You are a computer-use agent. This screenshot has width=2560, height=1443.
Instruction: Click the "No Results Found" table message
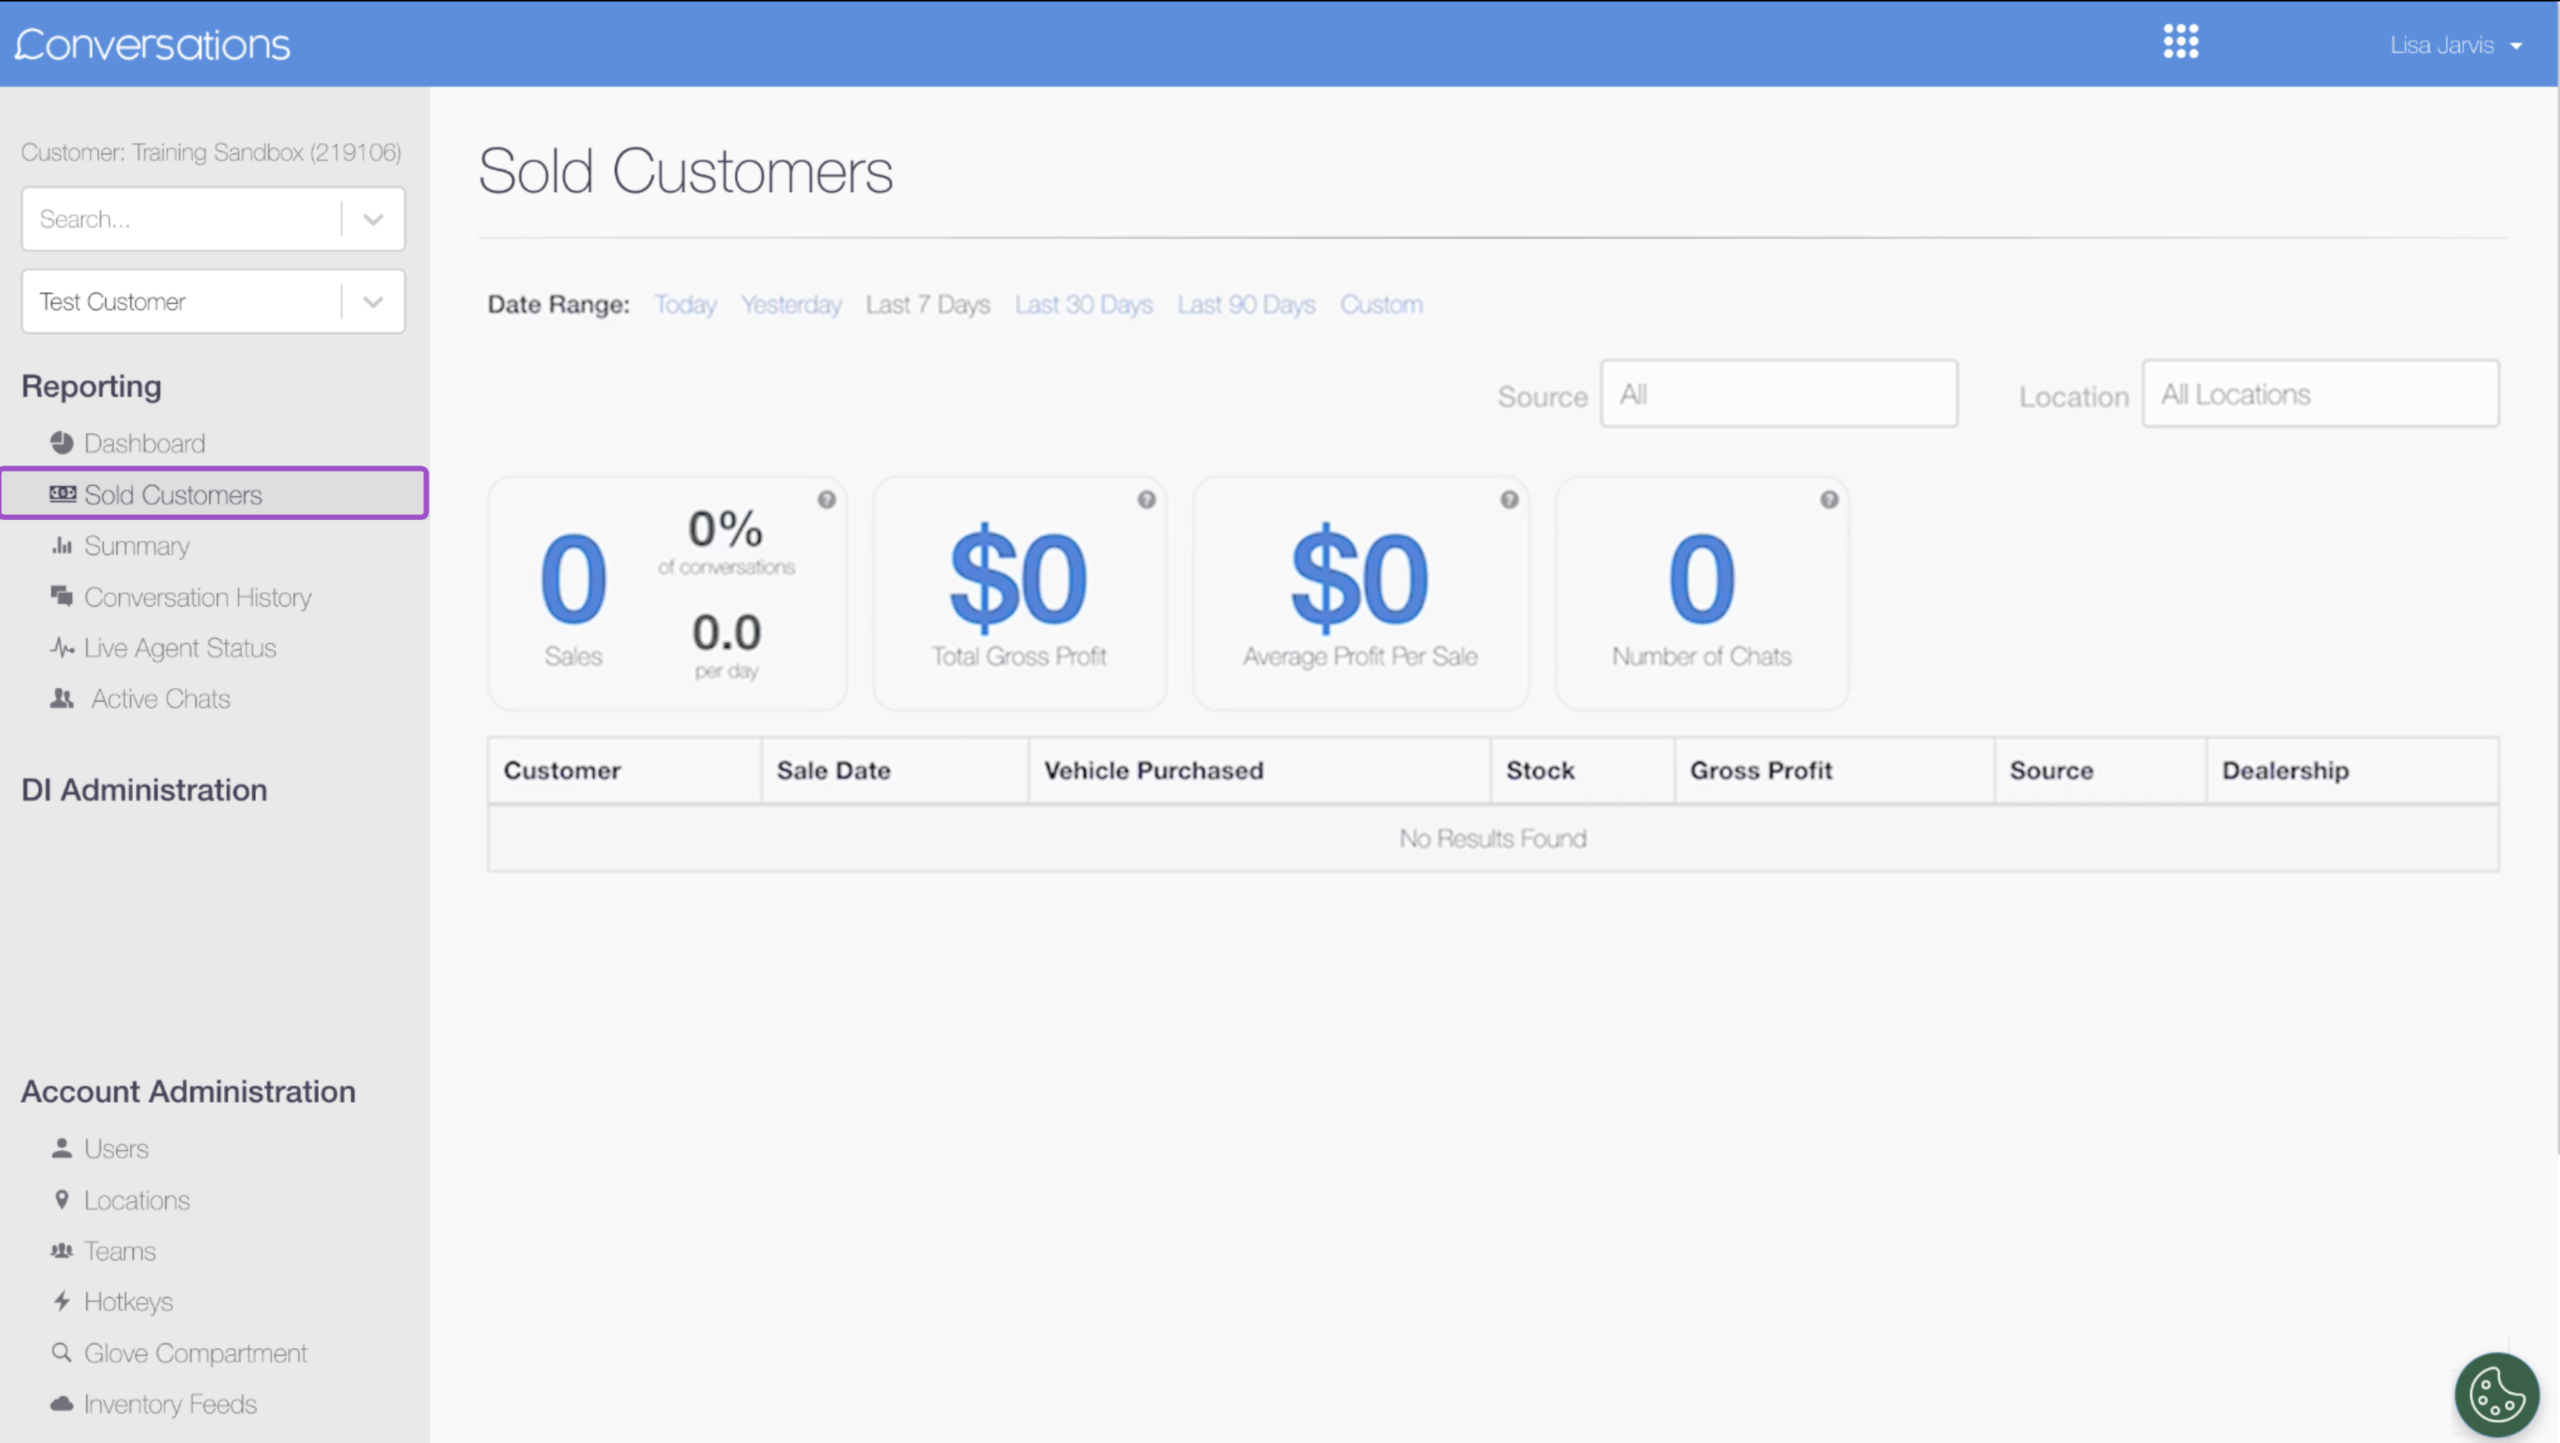[1493, 838]
